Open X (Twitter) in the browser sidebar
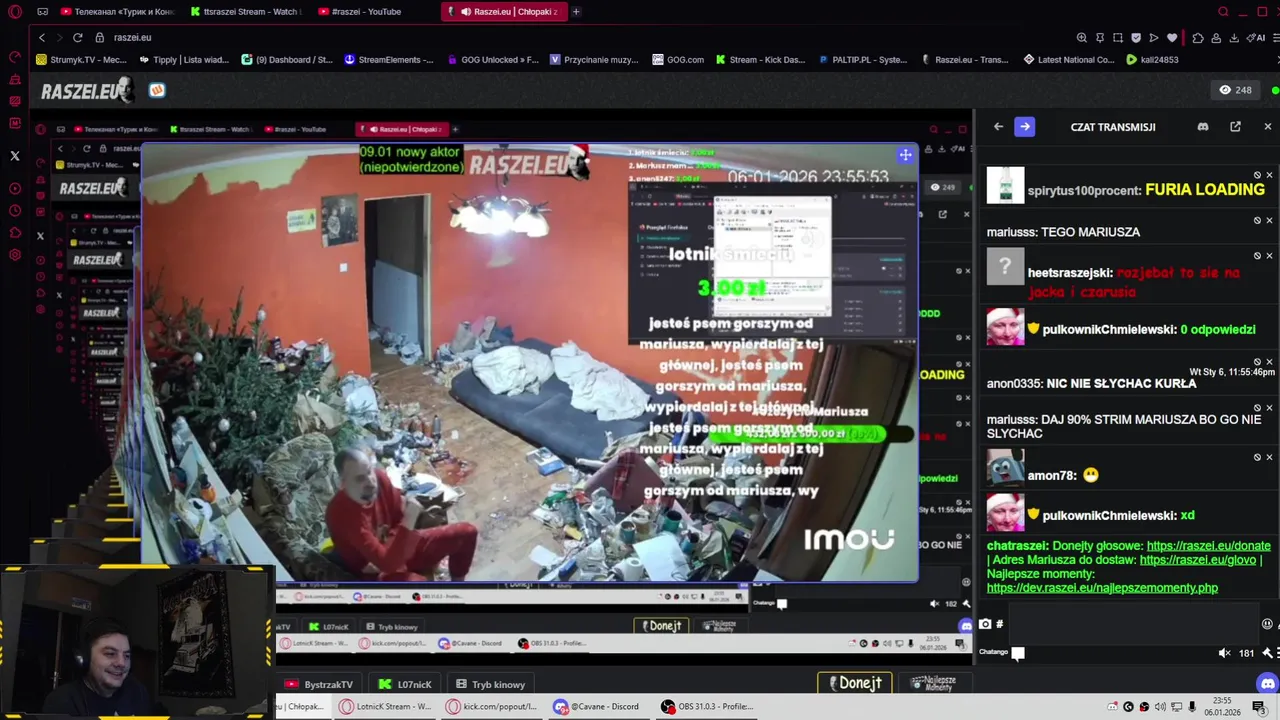This screenshot has width=1280, height=720. click(x=15, y=156)
